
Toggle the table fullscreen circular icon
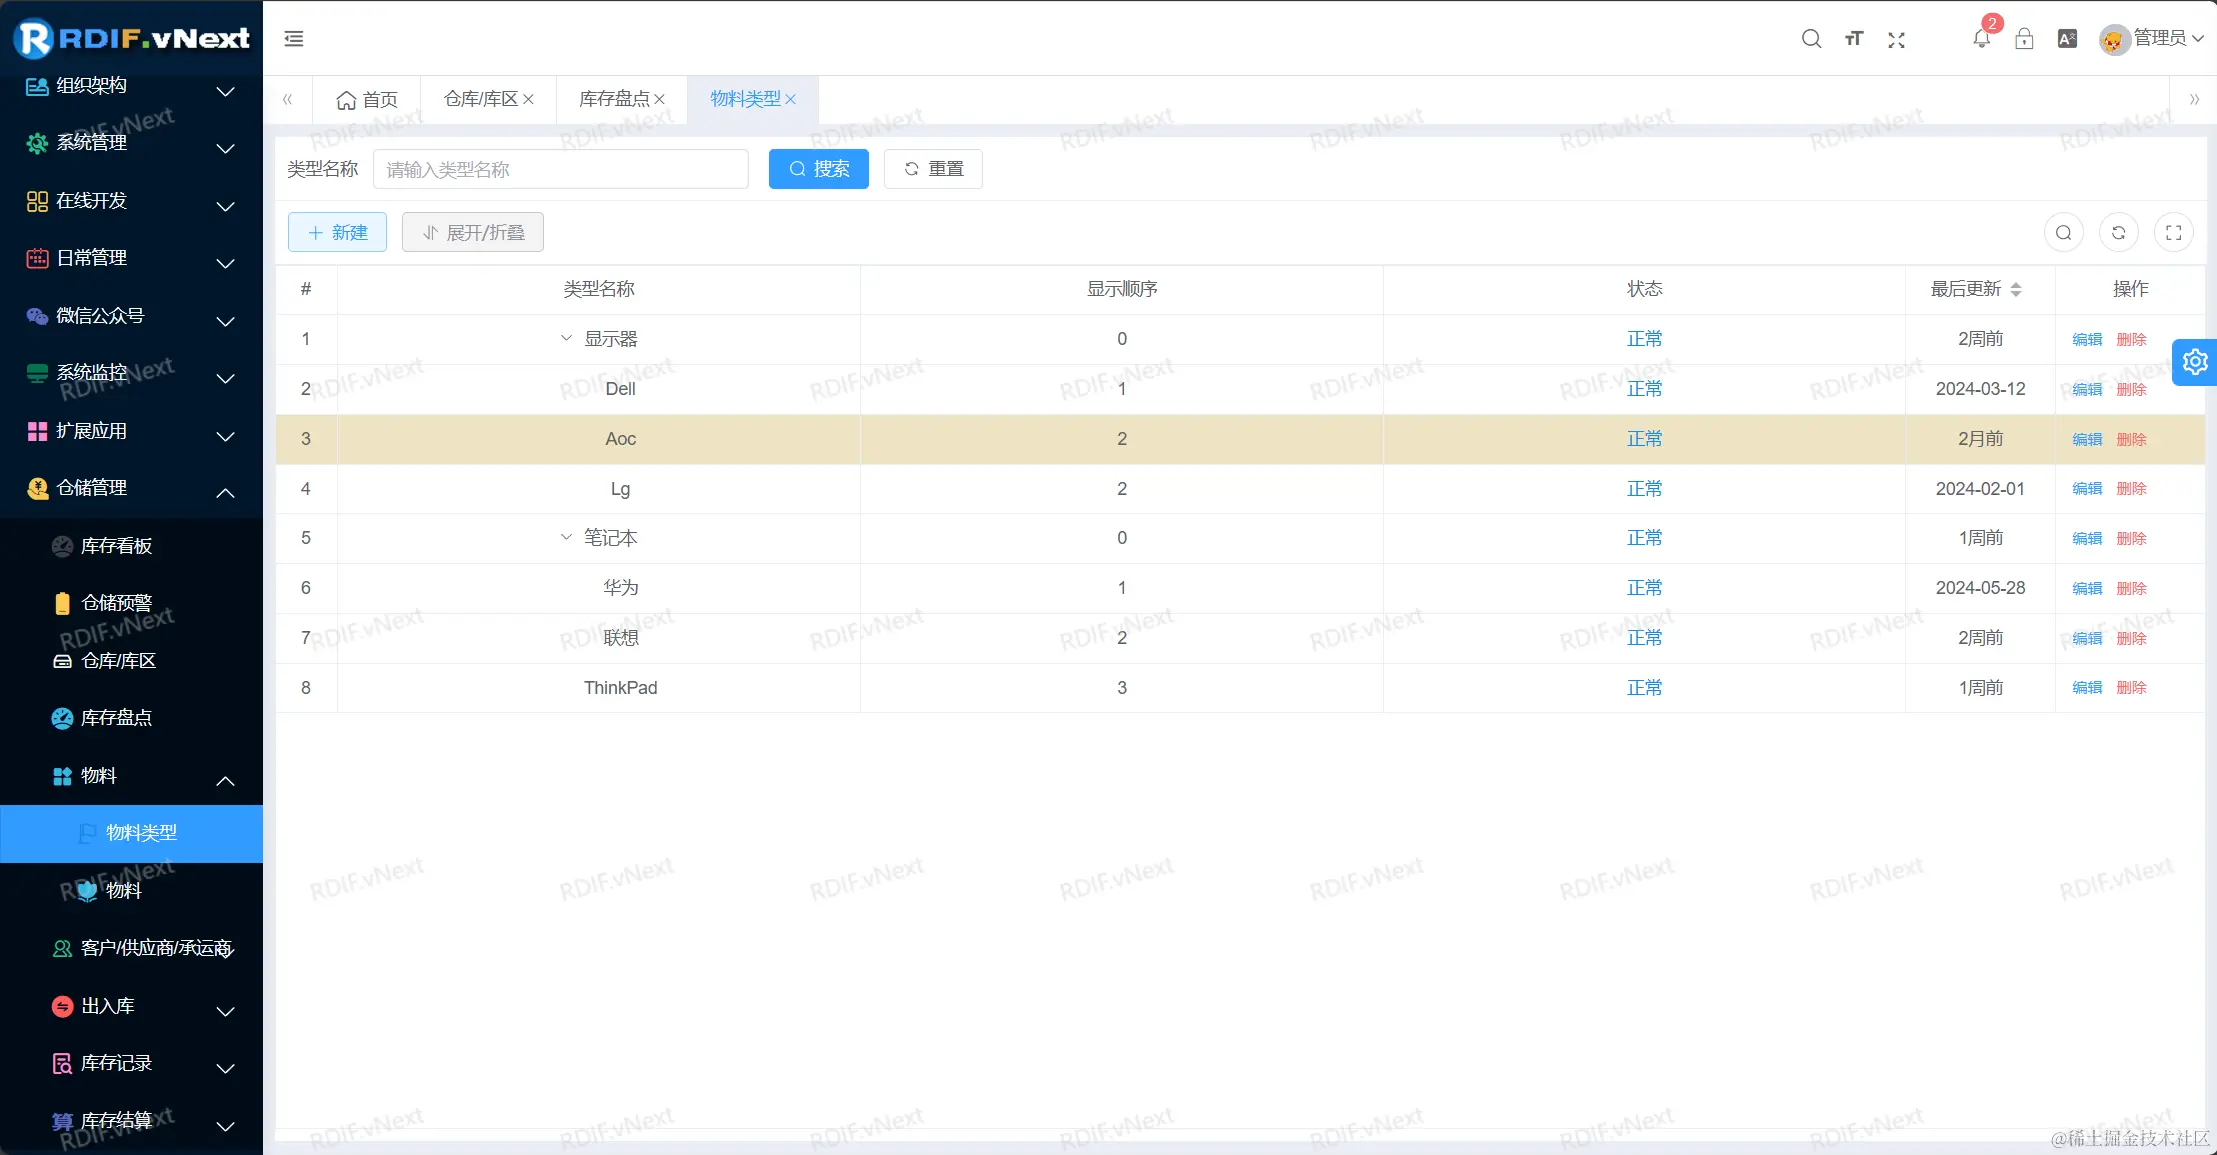(x=2173, y=233)
